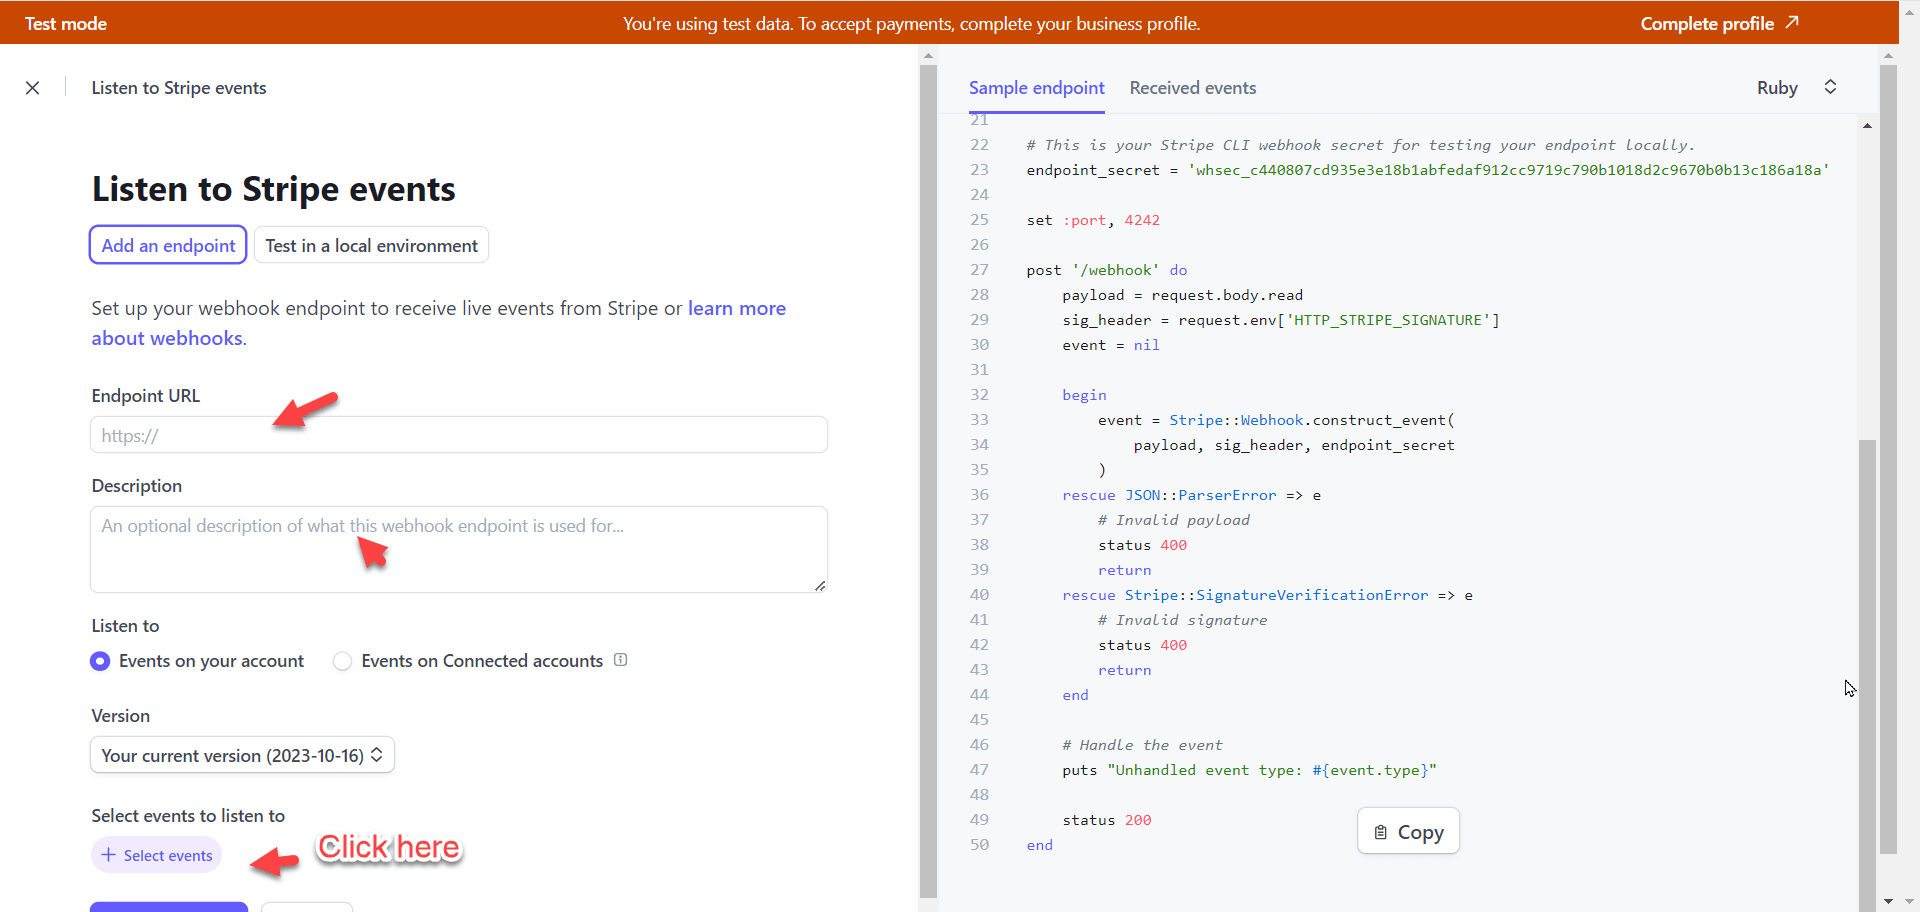Click the chevrons next to Ruby
The width and height of the screenshot is (1920, 912).
[1830, 87]
